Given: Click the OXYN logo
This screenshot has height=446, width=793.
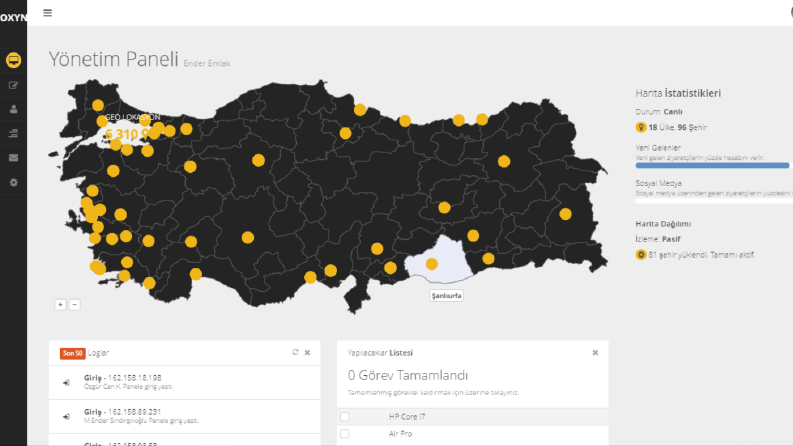Looking at the screenshot, I should click(x=13, y=18).
